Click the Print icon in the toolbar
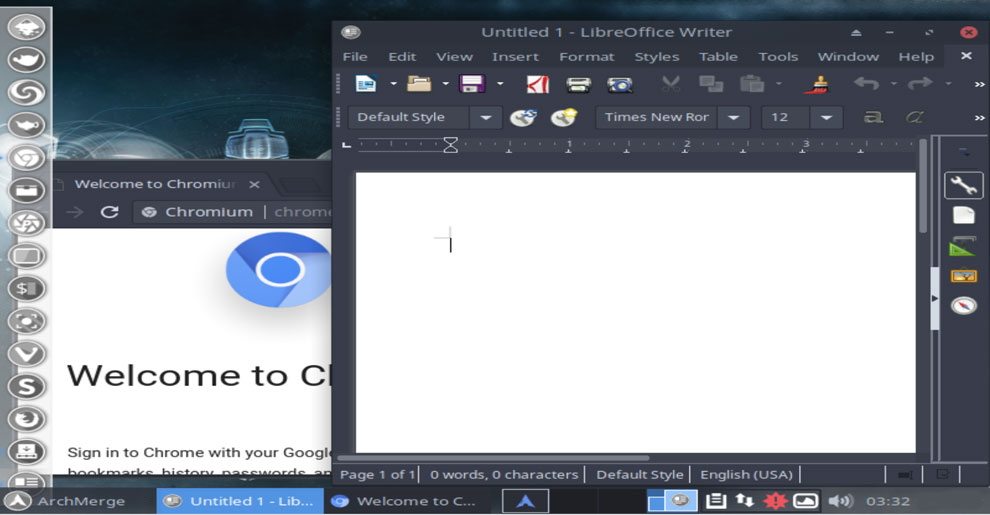 [578, 85]
